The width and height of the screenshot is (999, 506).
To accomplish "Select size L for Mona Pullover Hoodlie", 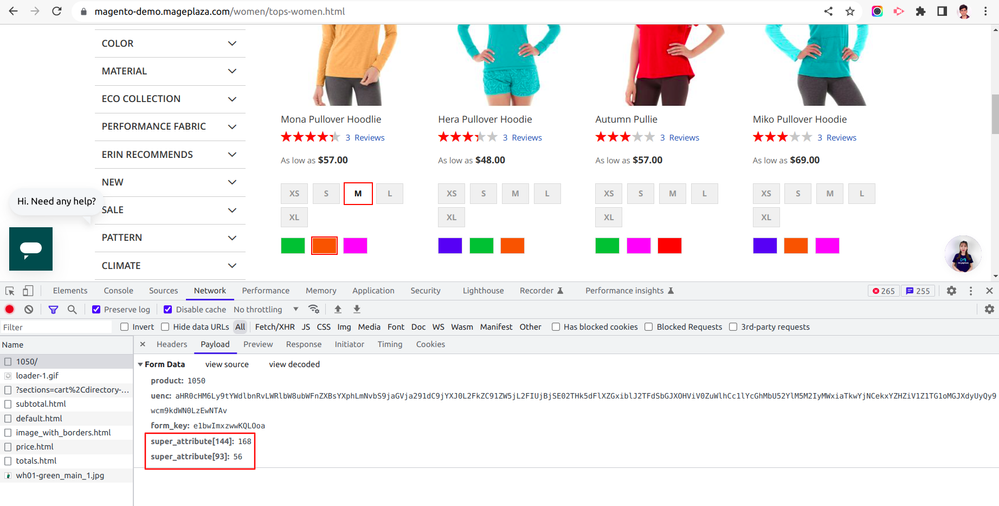I will coord(389,193).
